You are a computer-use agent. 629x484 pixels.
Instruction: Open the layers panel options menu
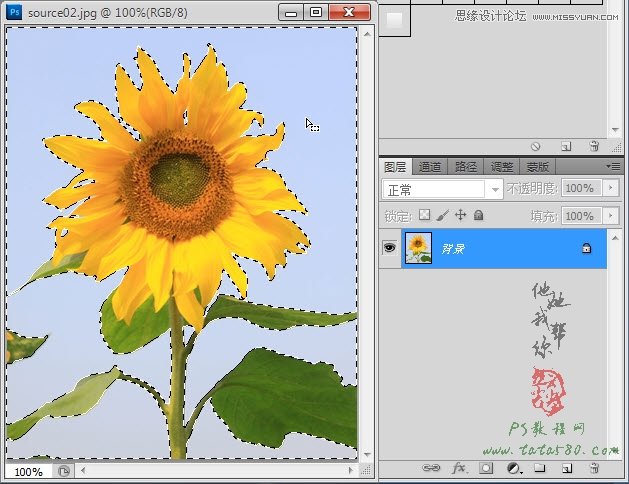(613, 166)
